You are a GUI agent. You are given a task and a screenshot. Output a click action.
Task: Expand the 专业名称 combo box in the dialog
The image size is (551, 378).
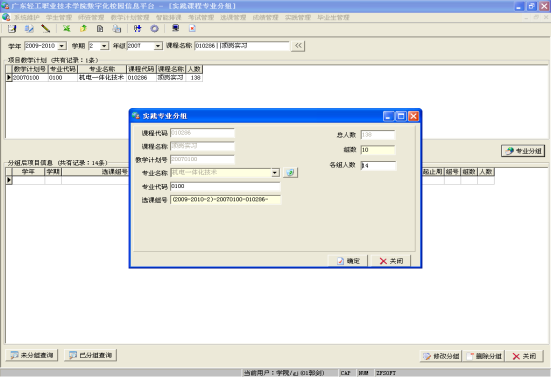coord(276,172)
